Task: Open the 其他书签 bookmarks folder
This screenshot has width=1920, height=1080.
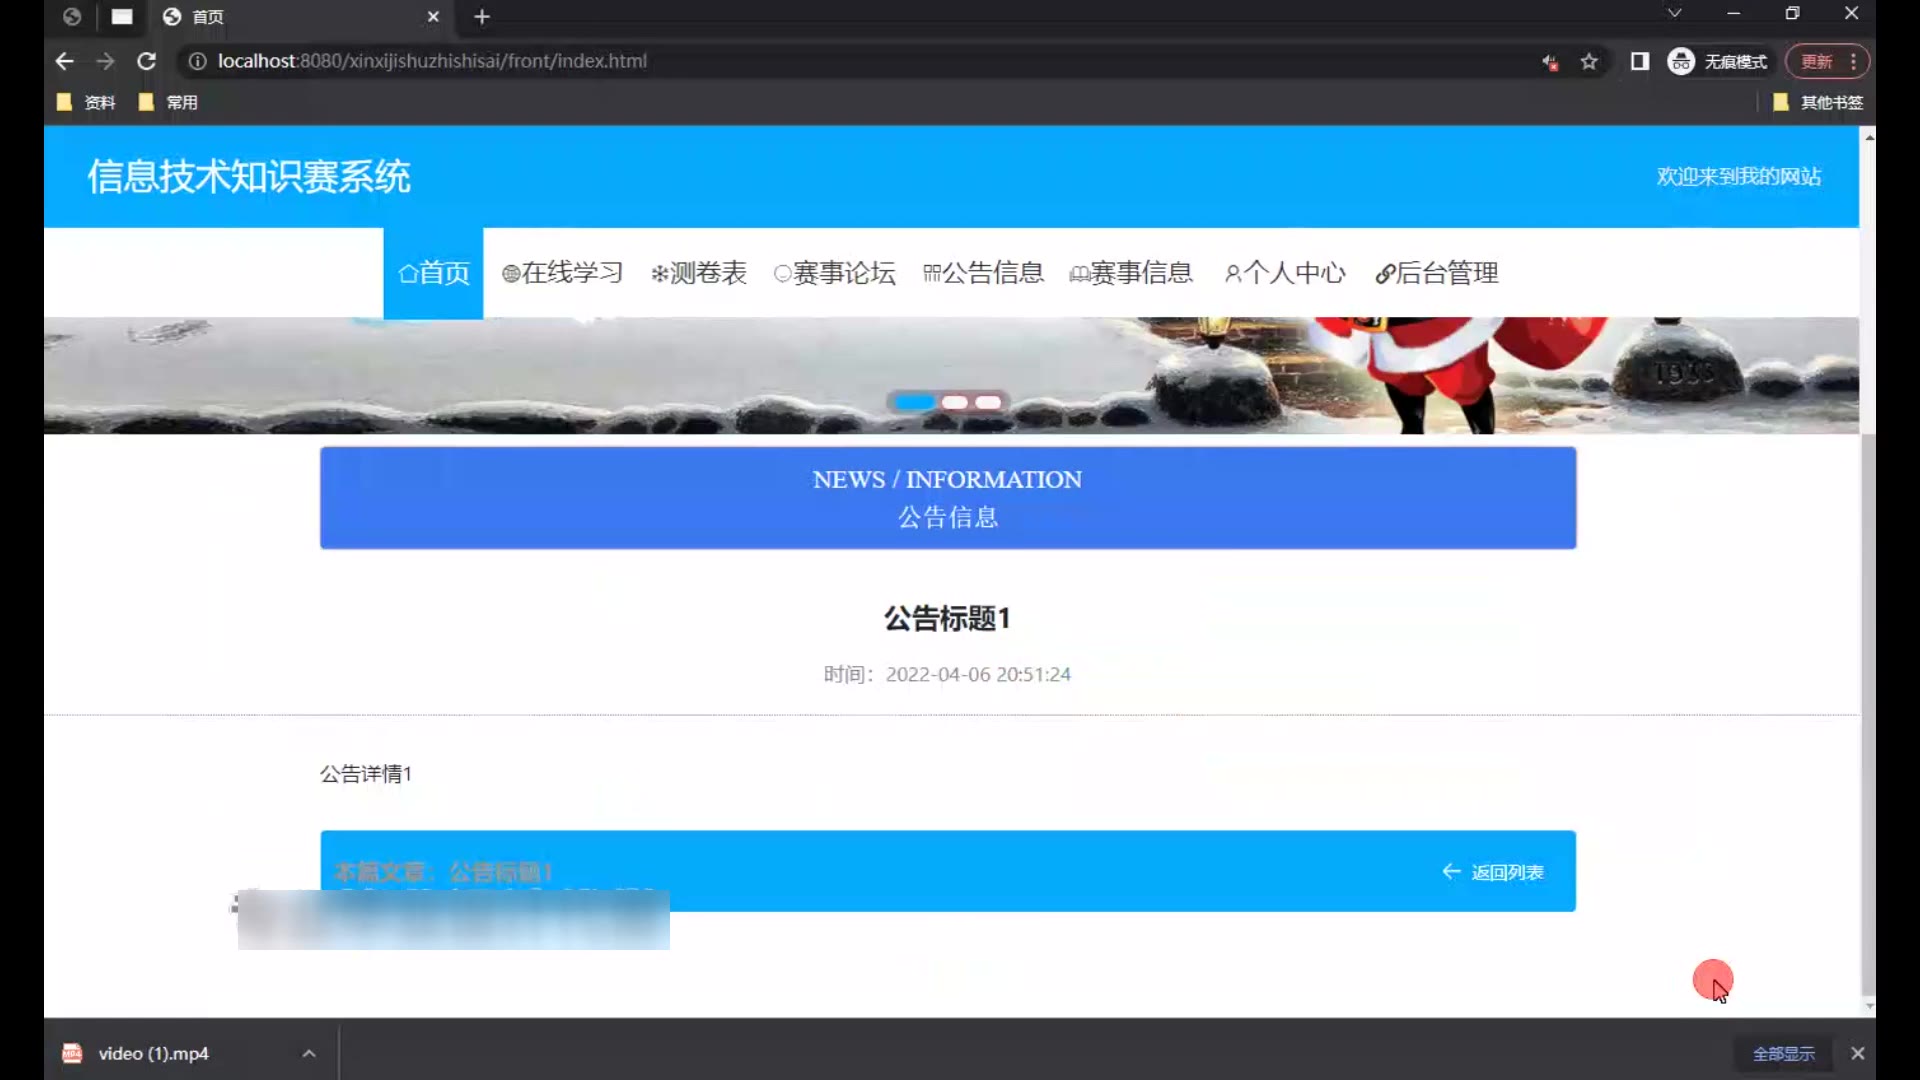Action: (x=1818, y=102)
